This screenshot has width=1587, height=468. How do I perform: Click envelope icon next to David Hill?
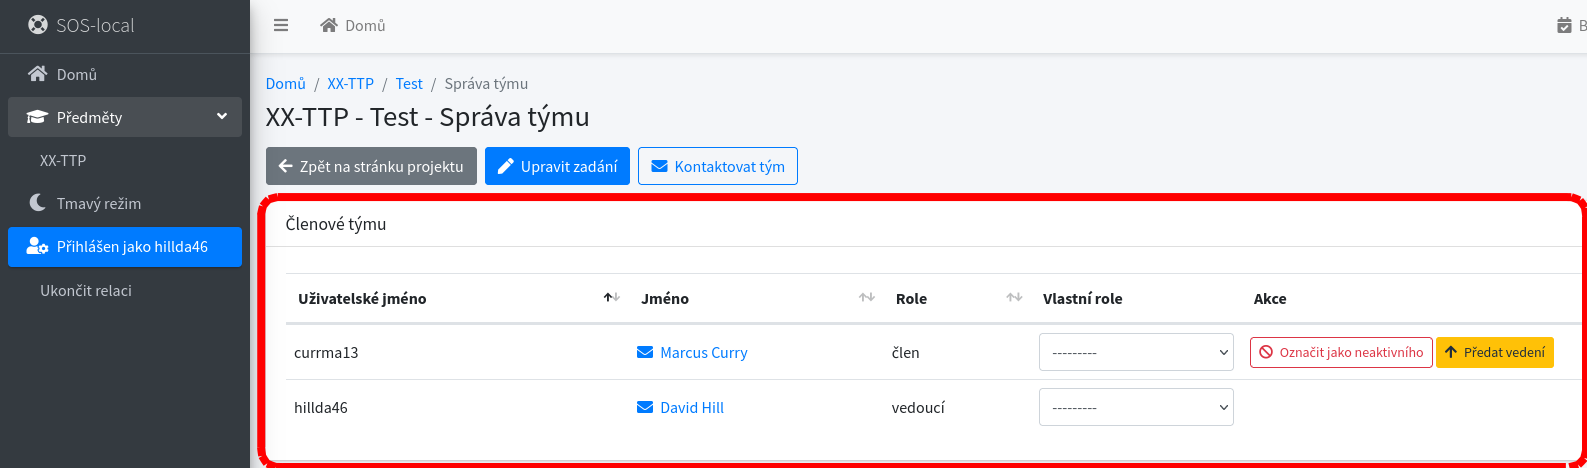tap(645, 407)
